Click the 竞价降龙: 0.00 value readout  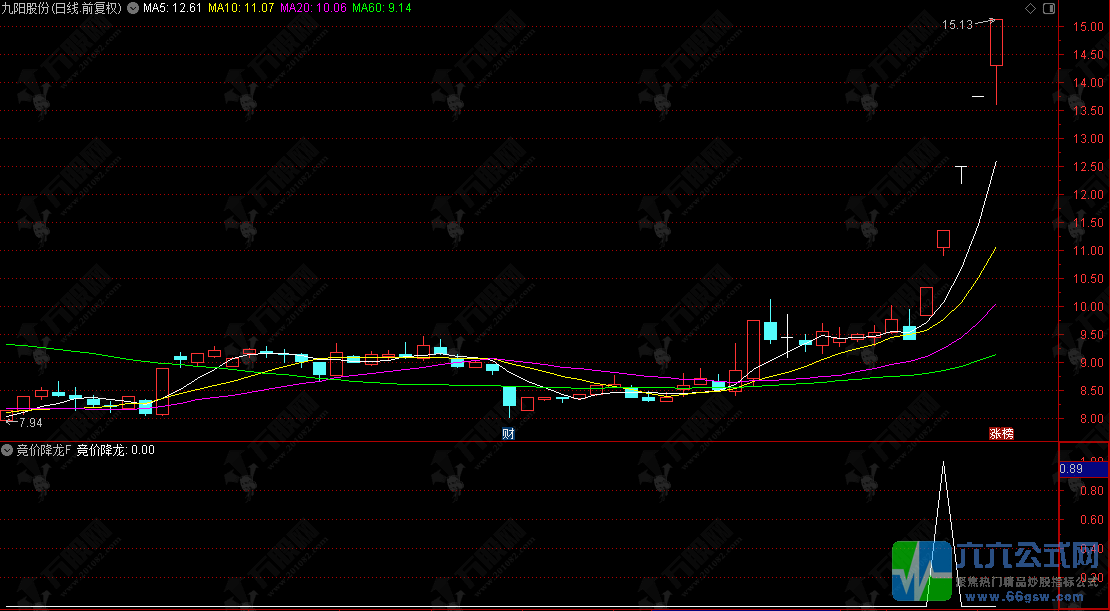click(115, 450)
